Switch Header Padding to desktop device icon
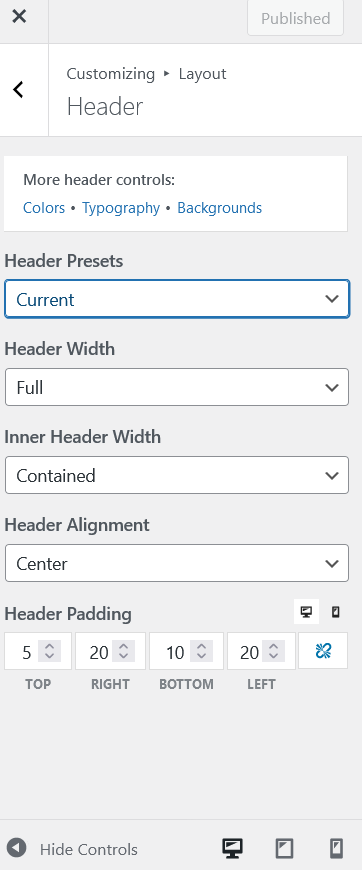This screenshot has width=362, height=870. click(x=306, y=612)
